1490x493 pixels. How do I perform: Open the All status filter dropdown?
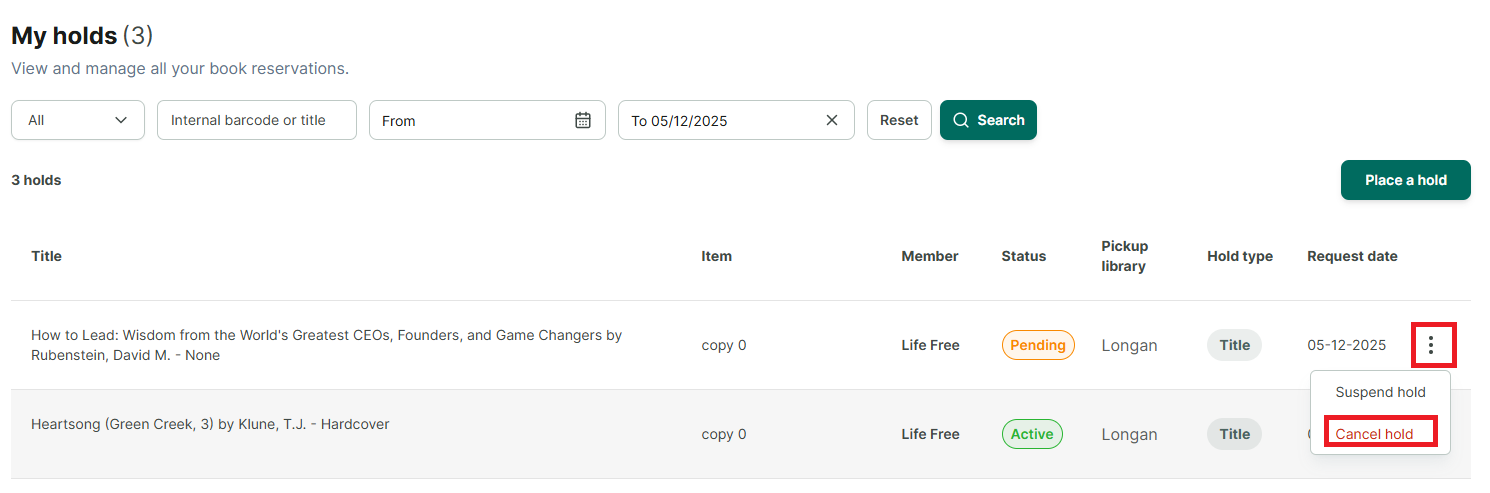pos(78,120)
